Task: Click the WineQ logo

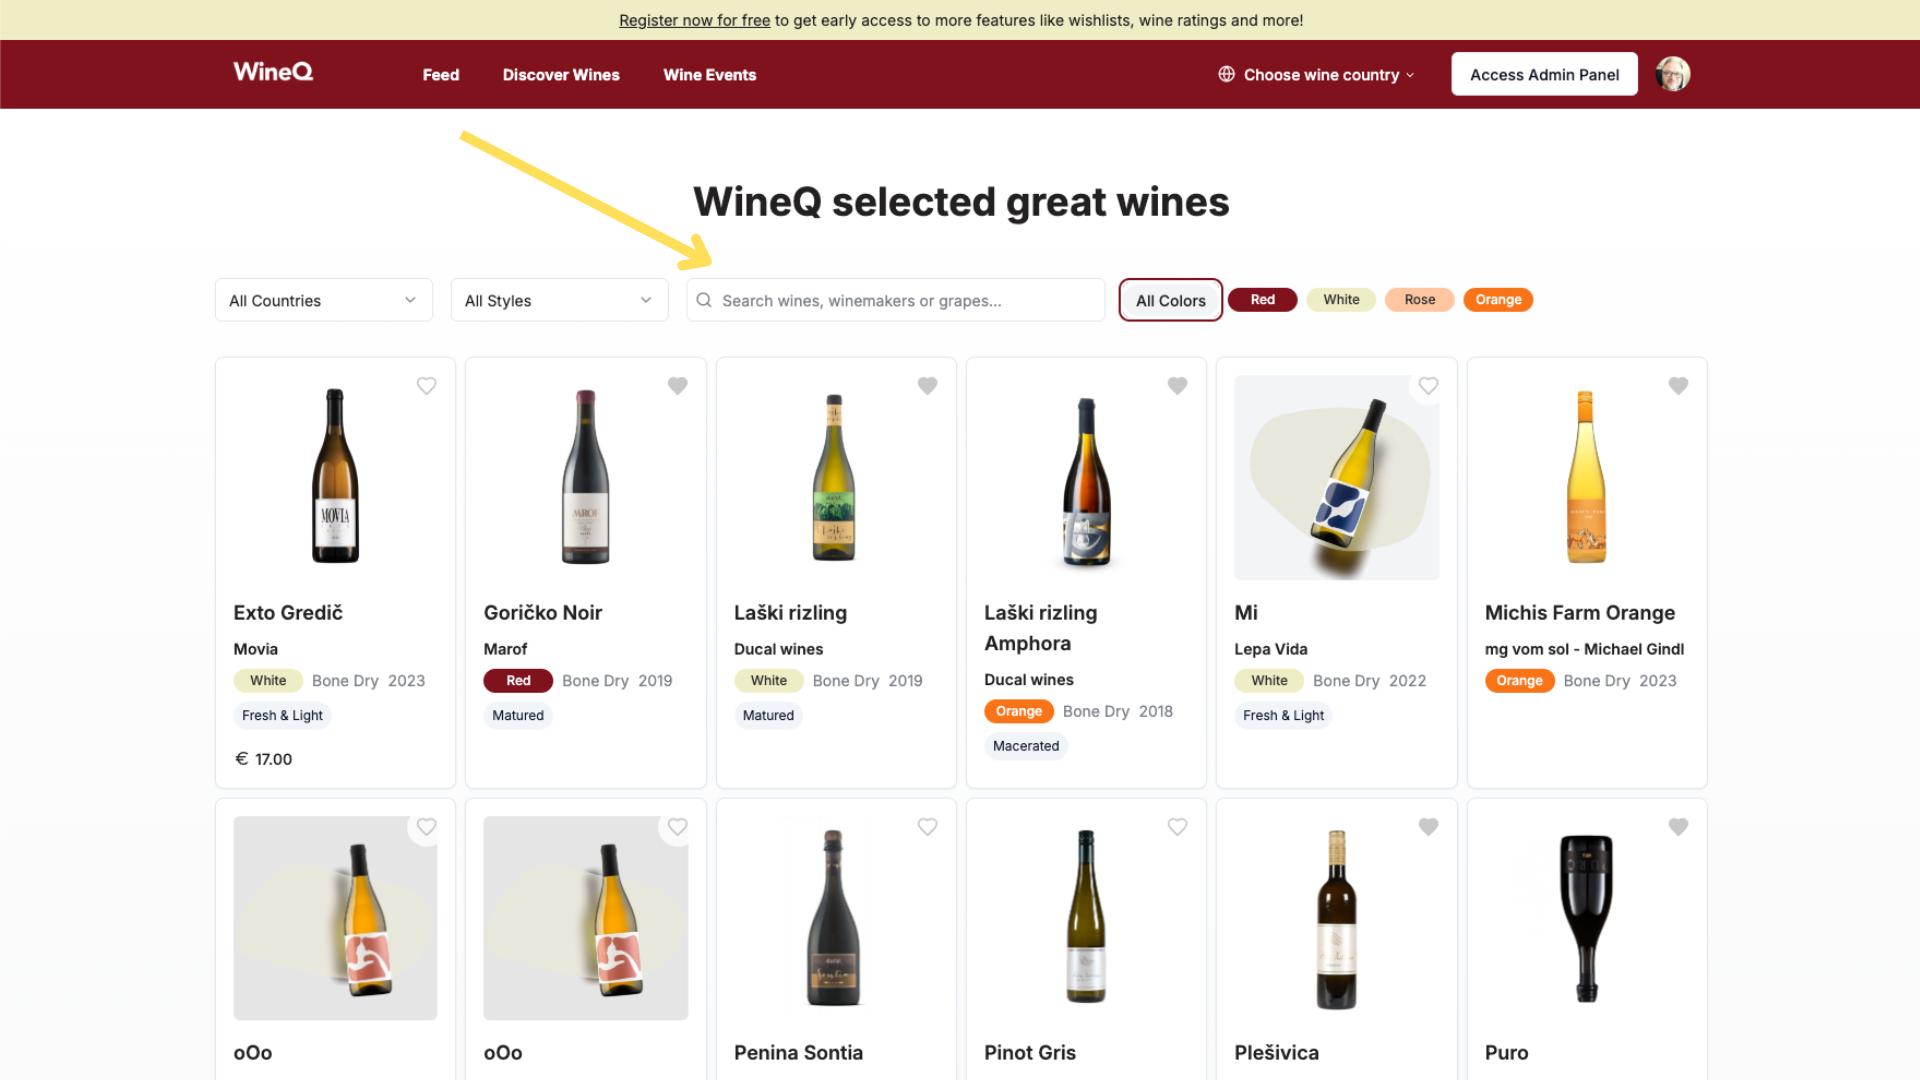Action: click(x=273, y=72)
